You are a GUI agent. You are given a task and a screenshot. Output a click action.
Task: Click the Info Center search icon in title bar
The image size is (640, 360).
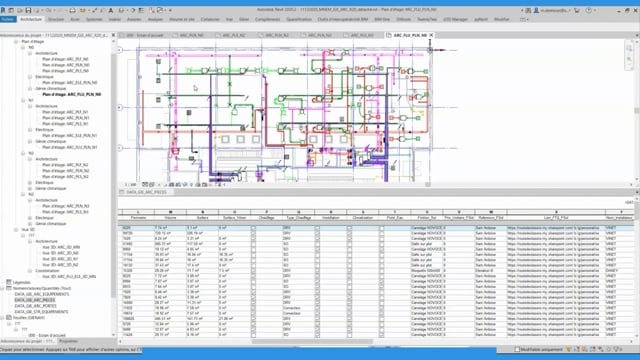[x=528, y=10]
